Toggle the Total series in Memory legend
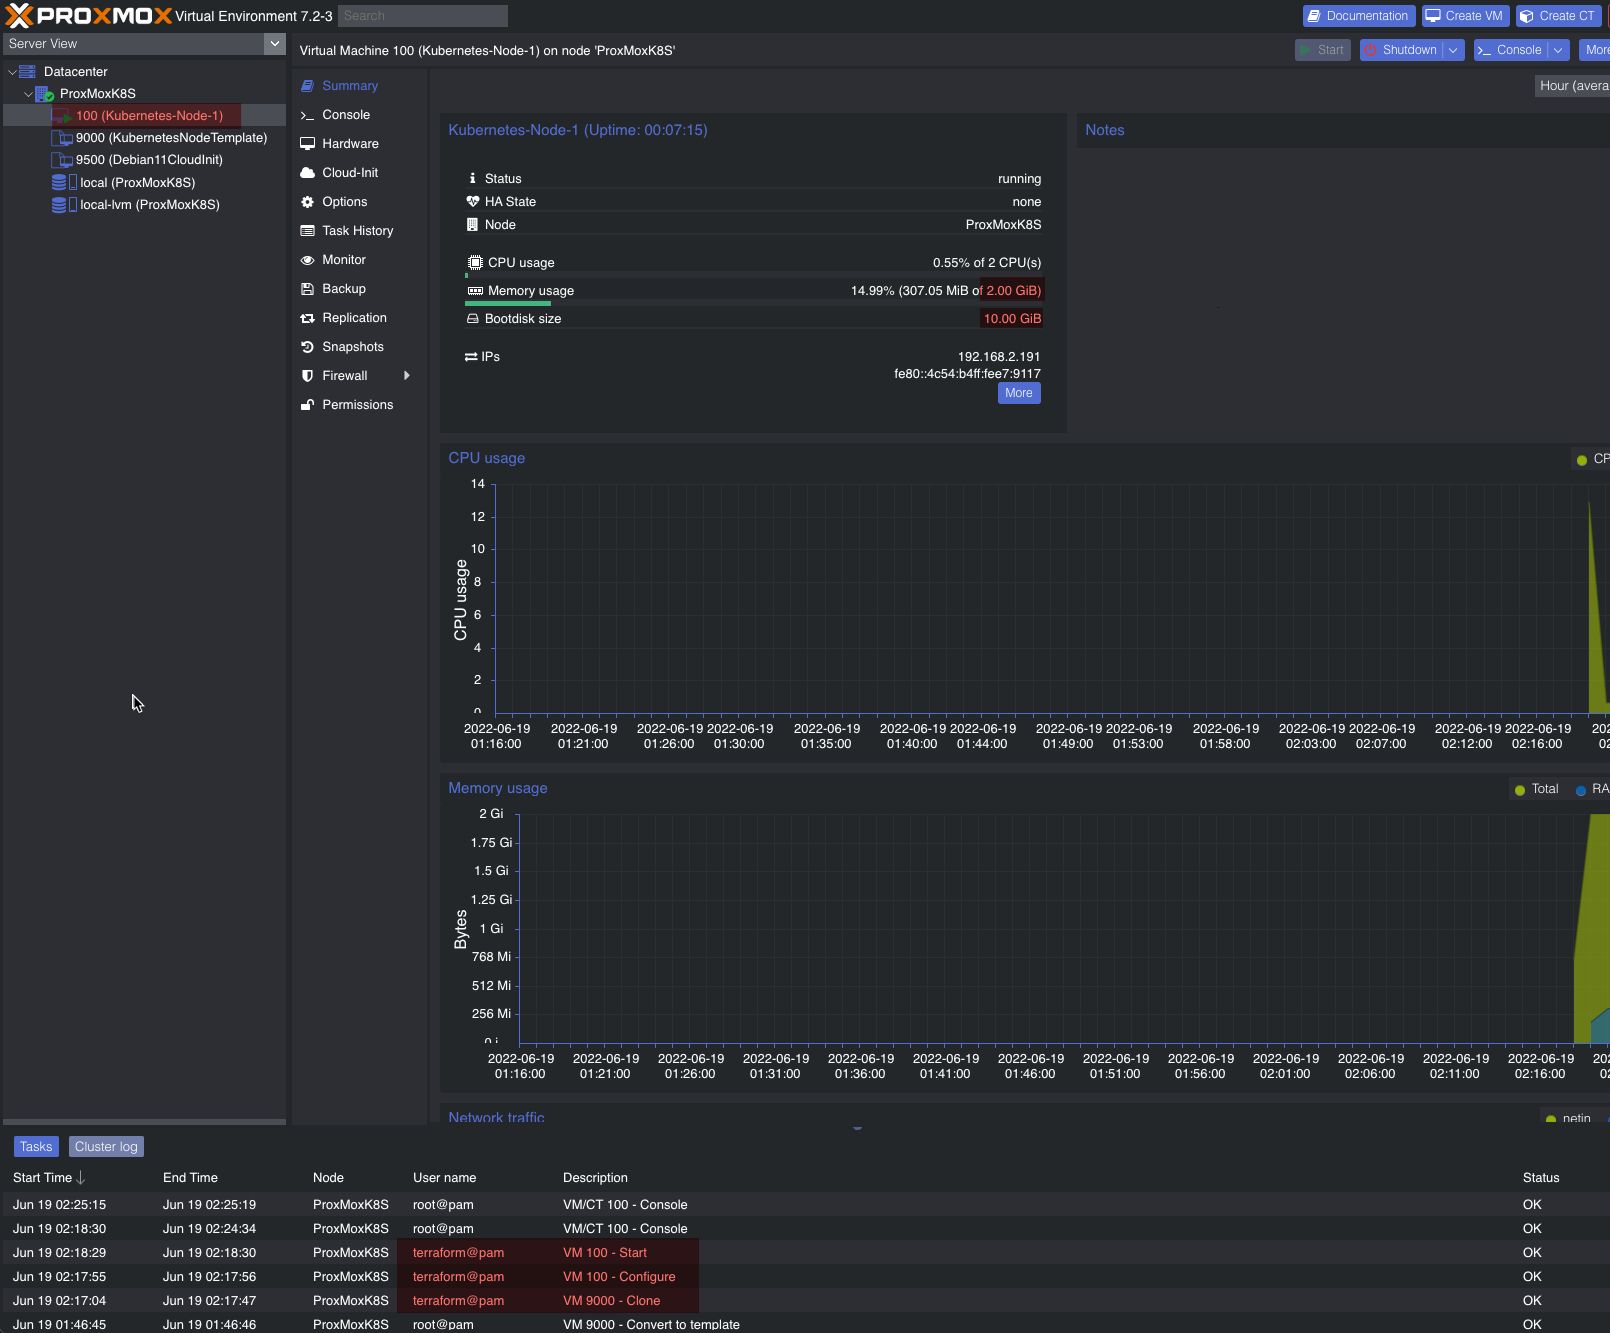This screenshot has height=1333, width=1610. 1536,789
